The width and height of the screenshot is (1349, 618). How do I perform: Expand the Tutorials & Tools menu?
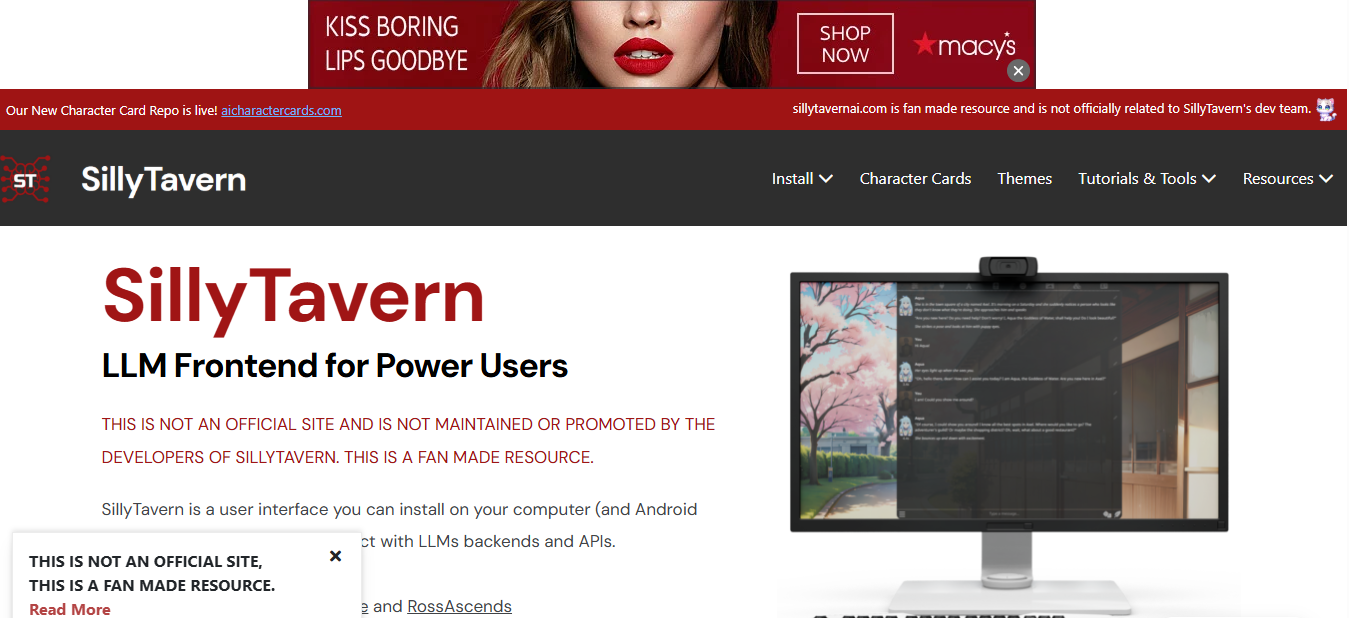point(1147,178)
